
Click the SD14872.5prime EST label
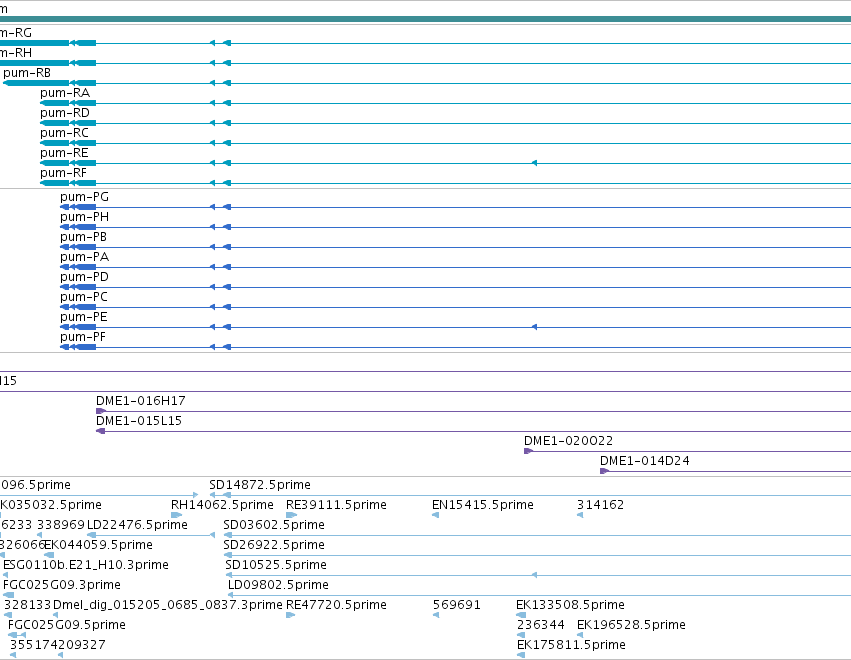coord(260,485)
